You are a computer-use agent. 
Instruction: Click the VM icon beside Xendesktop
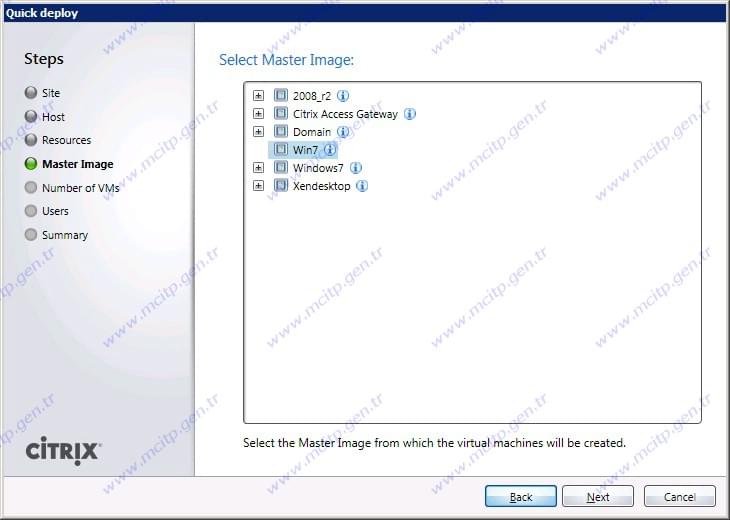click(281, 186)
